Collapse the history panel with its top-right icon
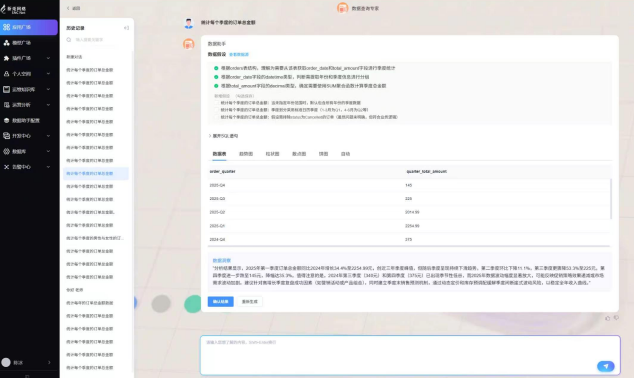Screen dimensions: 634x378 pyautogui.click(x=126, y=28)
